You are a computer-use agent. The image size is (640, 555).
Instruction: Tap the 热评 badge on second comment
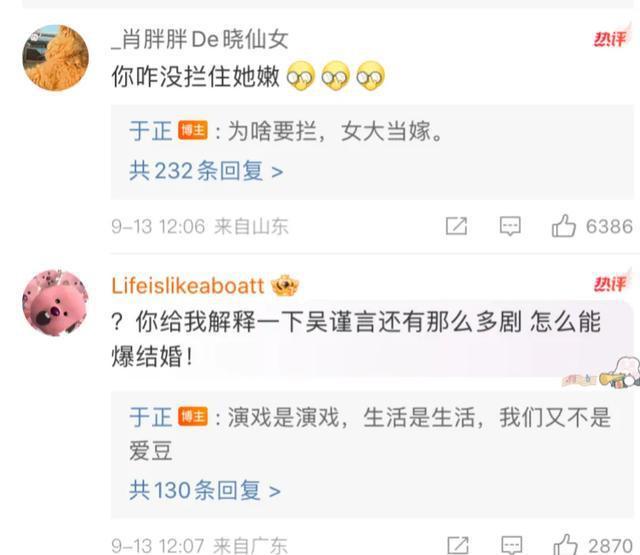pyautogui.click(x=610, y=284)
